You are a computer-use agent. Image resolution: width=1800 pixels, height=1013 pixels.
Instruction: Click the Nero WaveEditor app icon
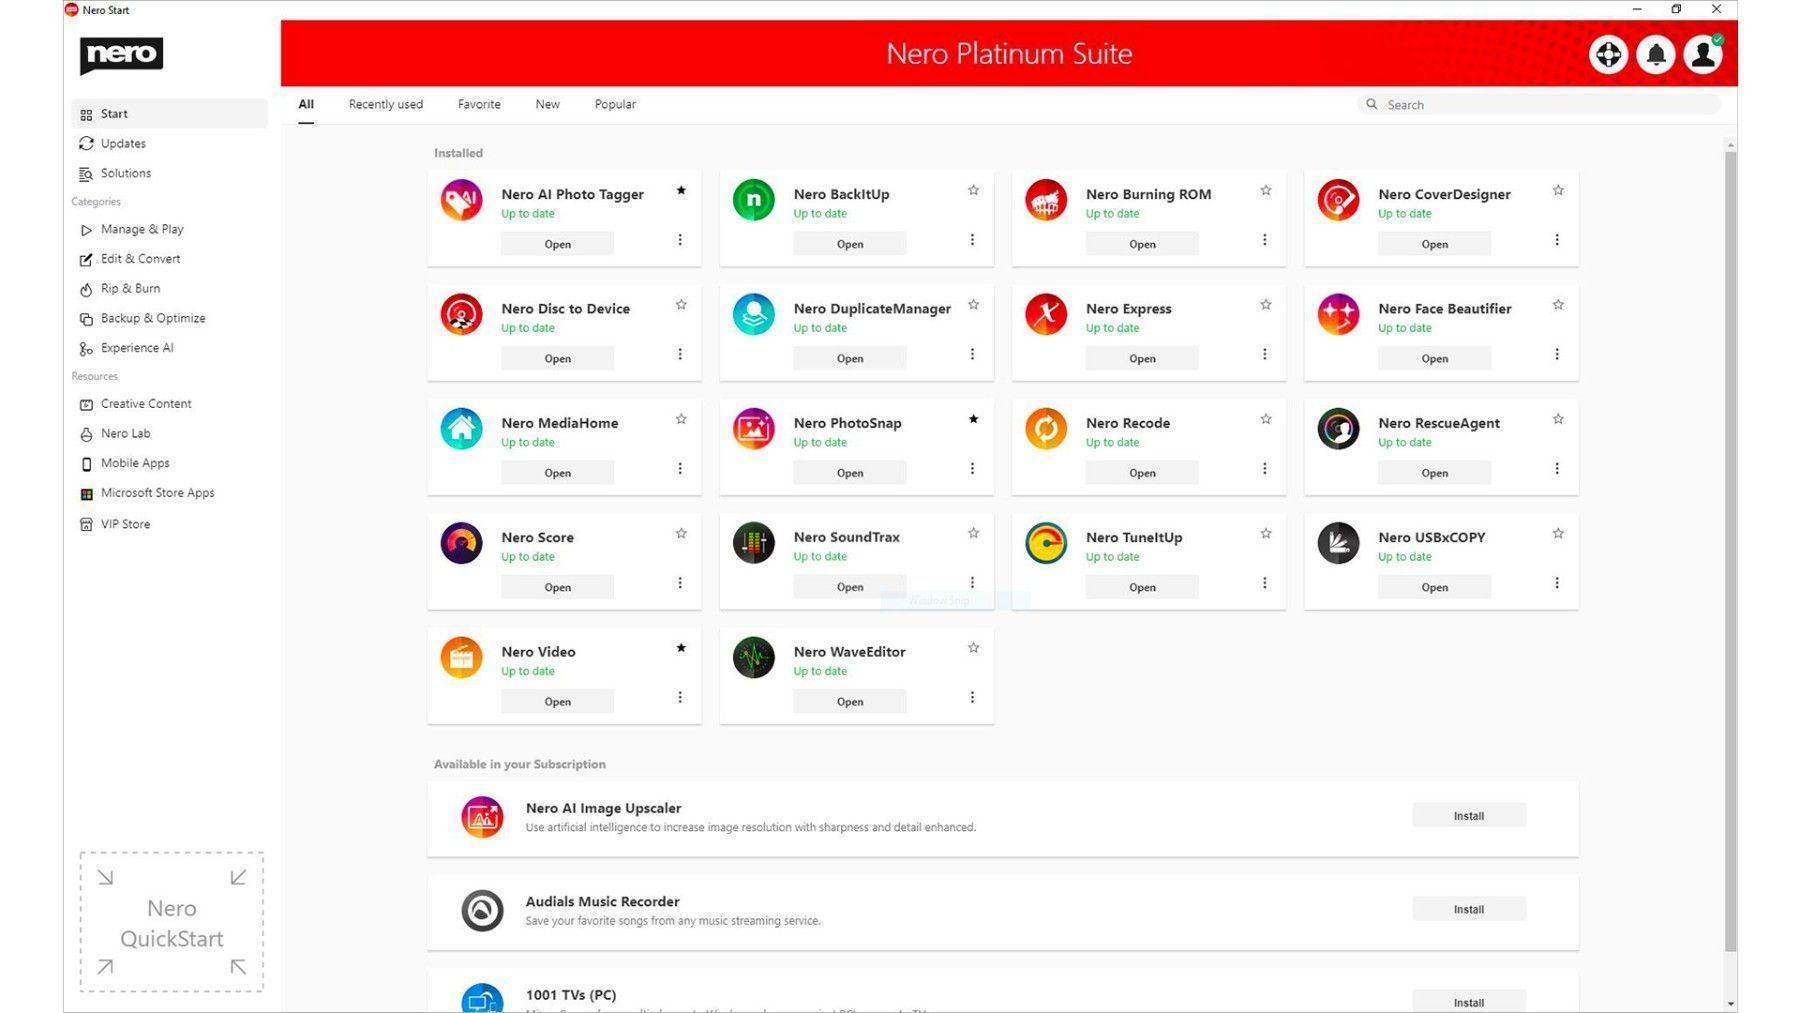(753, 658)
